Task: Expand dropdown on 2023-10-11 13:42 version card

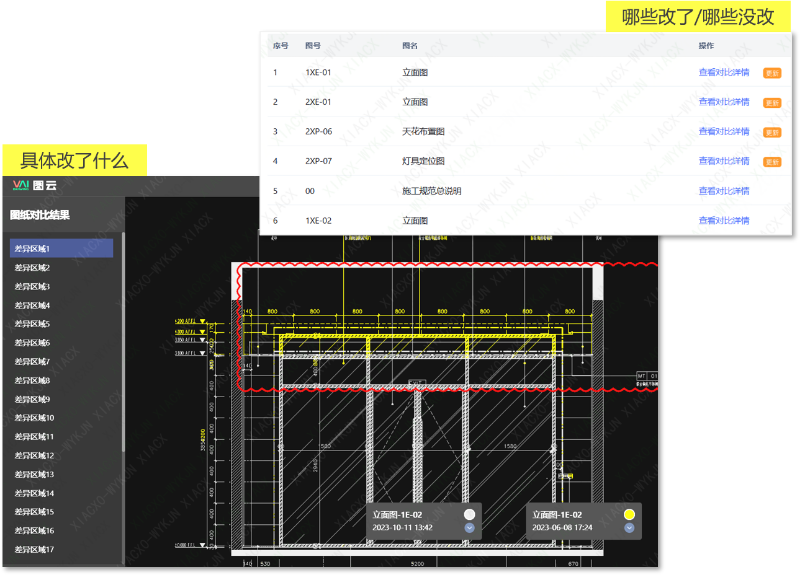Action: (470, 528)
